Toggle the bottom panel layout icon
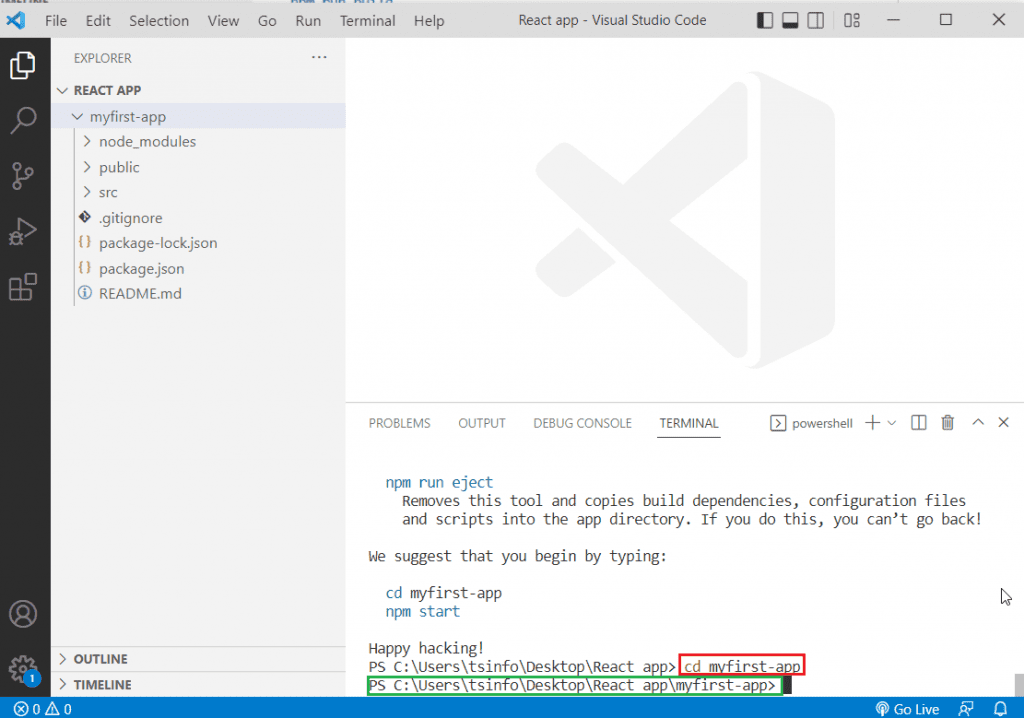This screenshot has width=1024, height=718. [x=790, y=20]
